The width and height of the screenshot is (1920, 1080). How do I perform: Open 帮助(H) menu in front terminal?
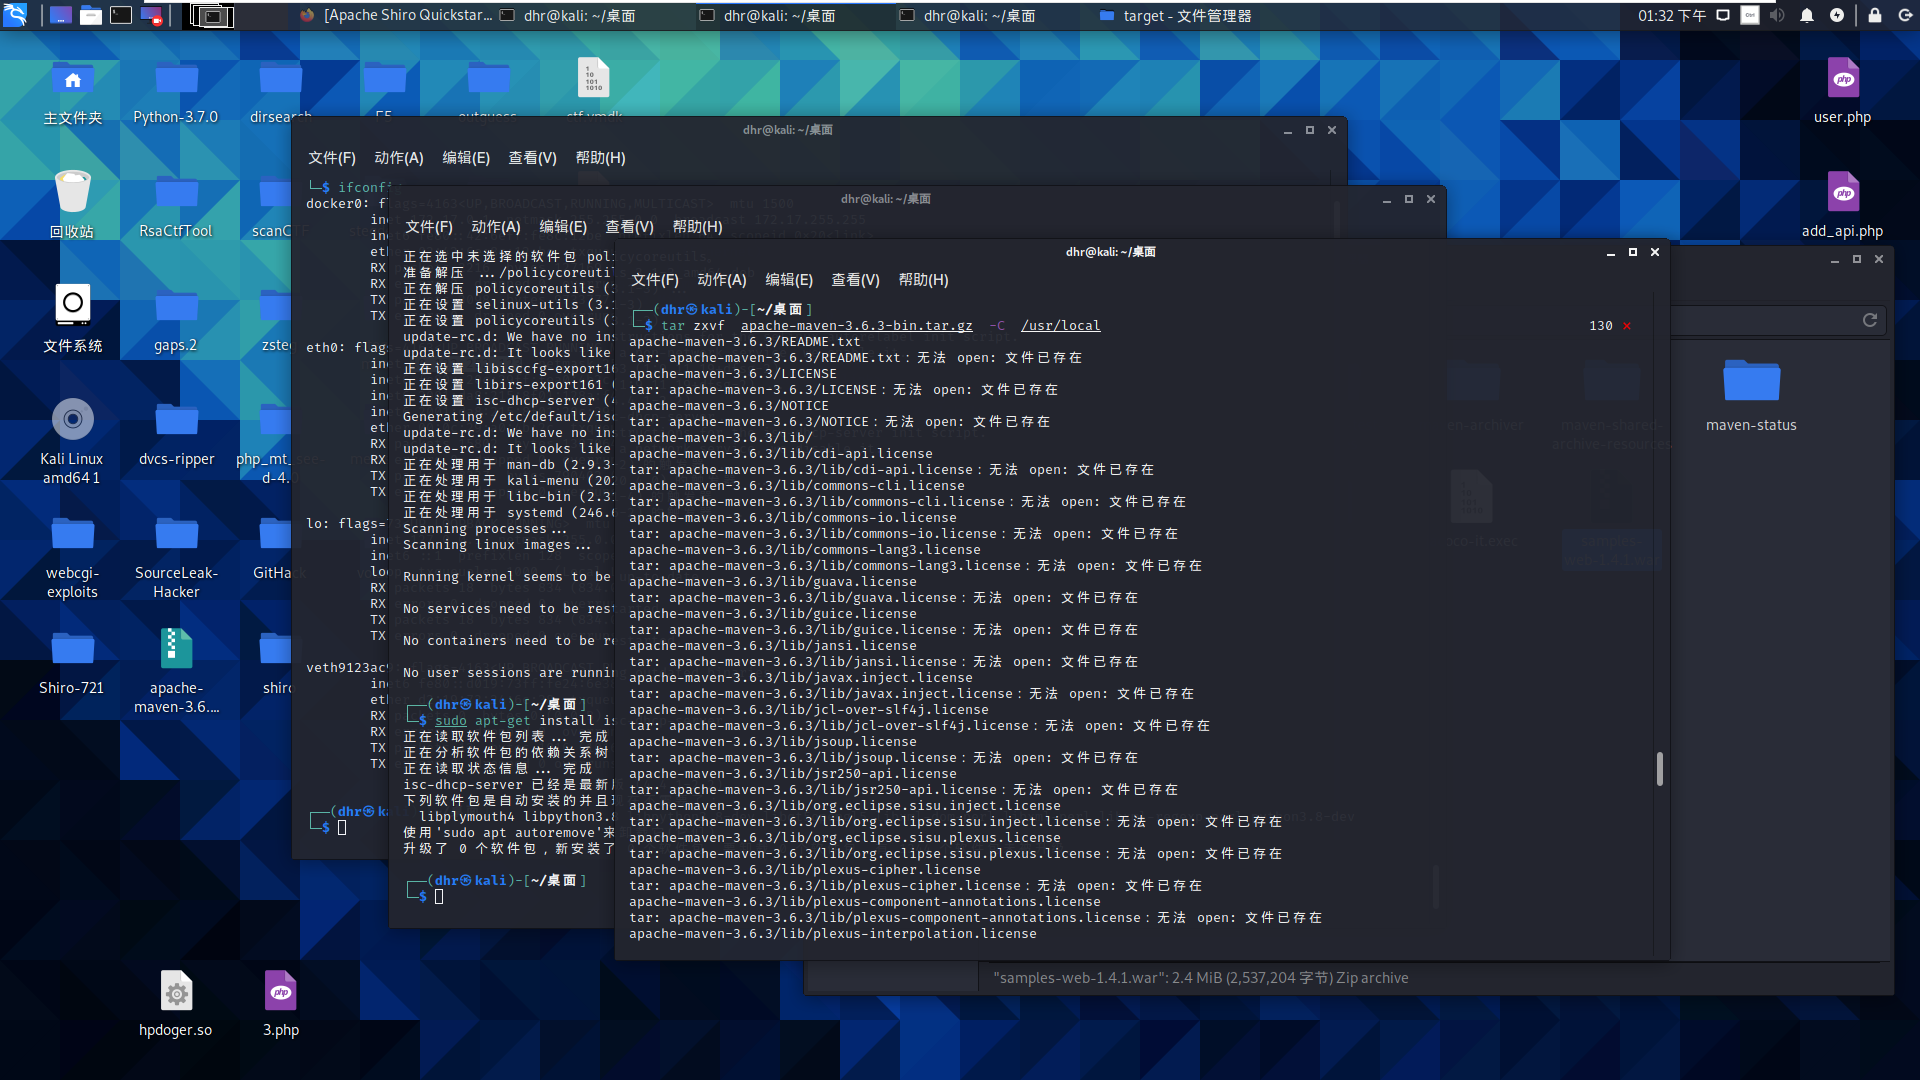coord(923,280)
